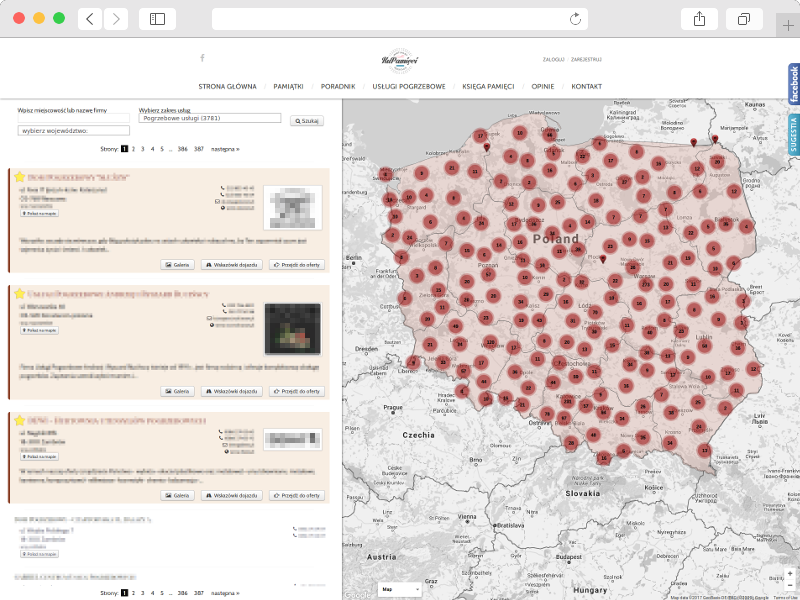Zoom in on the map with plus
The height and width of the screenshot is (600, 800).
790,573
